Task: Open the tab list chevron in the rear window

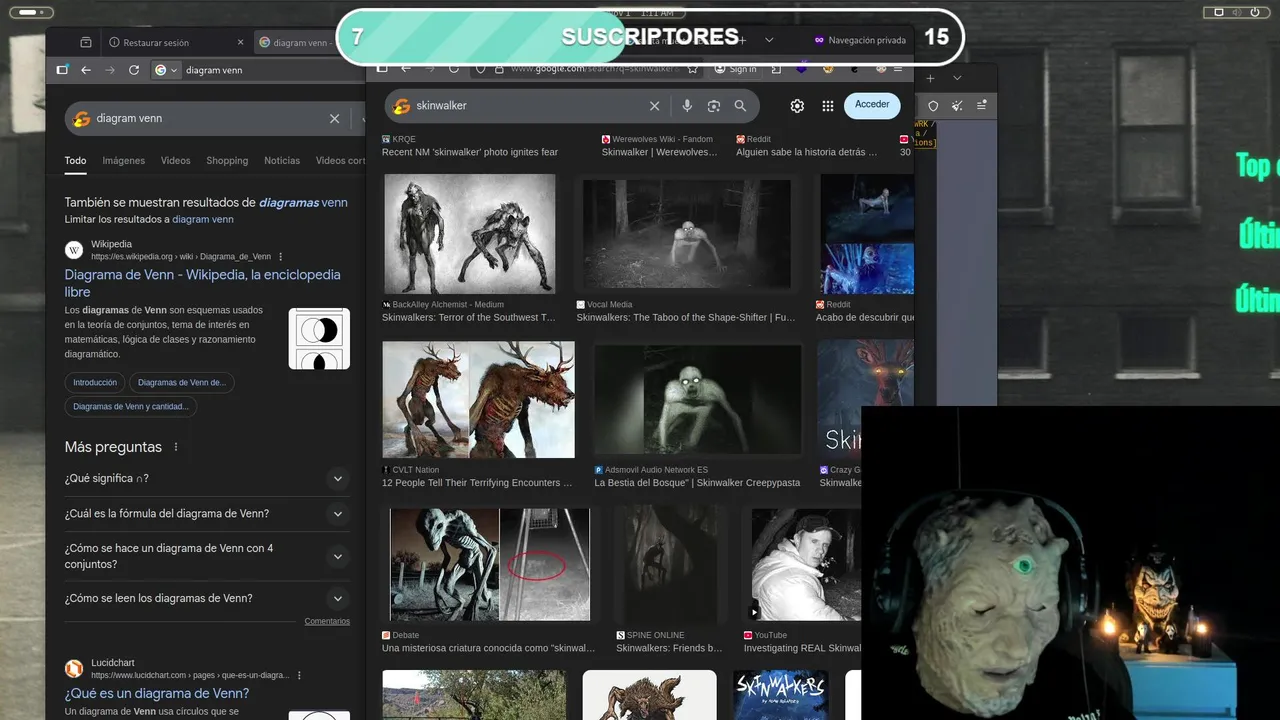Action: click(x=957, y=78)
